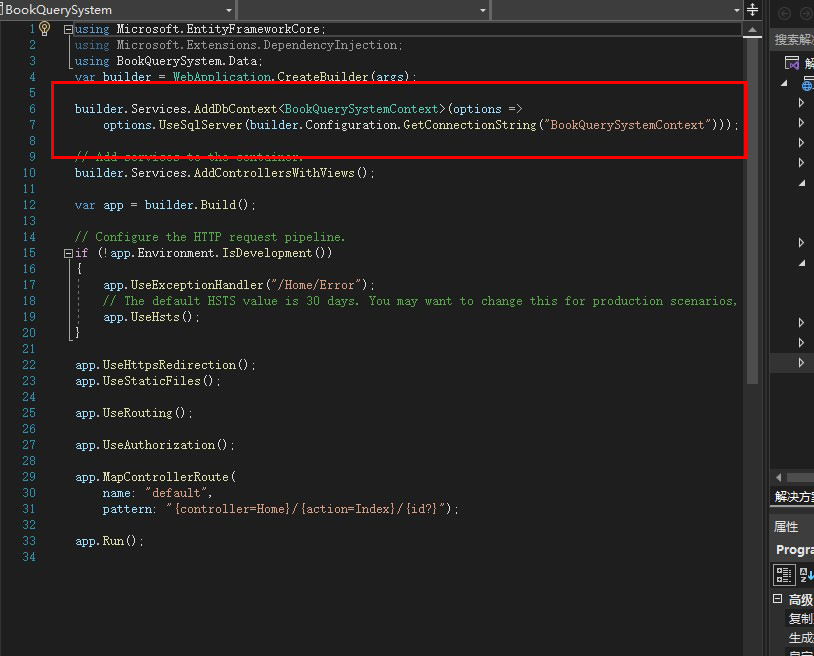Click the split editor window icon
Viewport: 814px width, 656px height.
coord(752,9)
